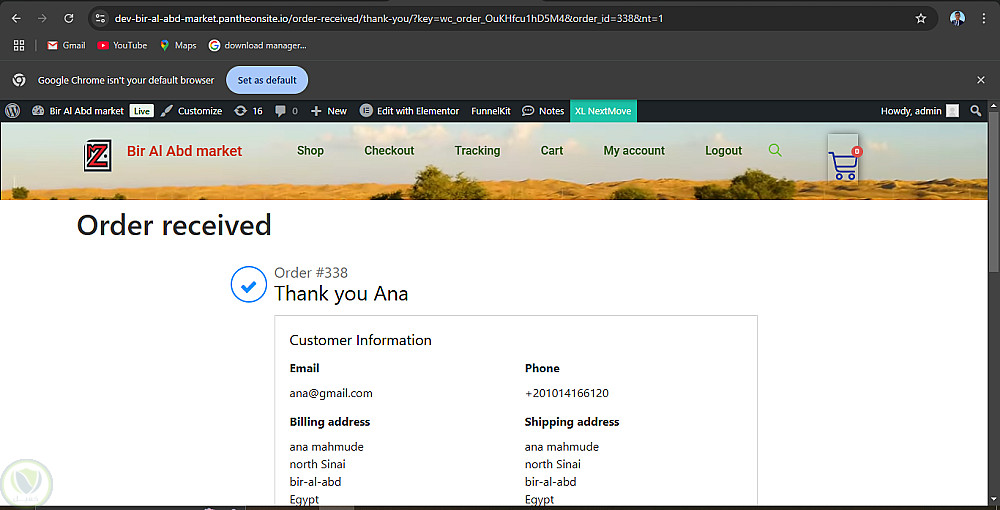Screen dimensions: 1000x510
Task: Open the Maps bookmark
Action: click(x=178, y=45)
